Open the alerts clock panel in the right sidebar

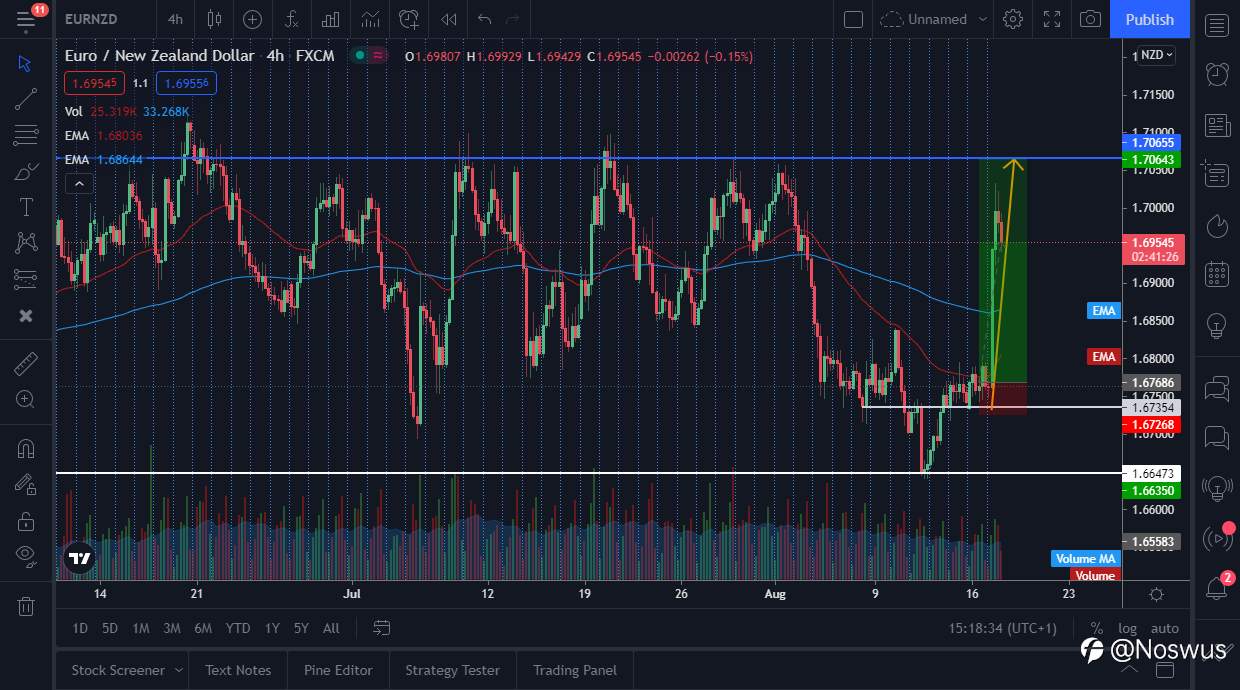(1216, 75)
